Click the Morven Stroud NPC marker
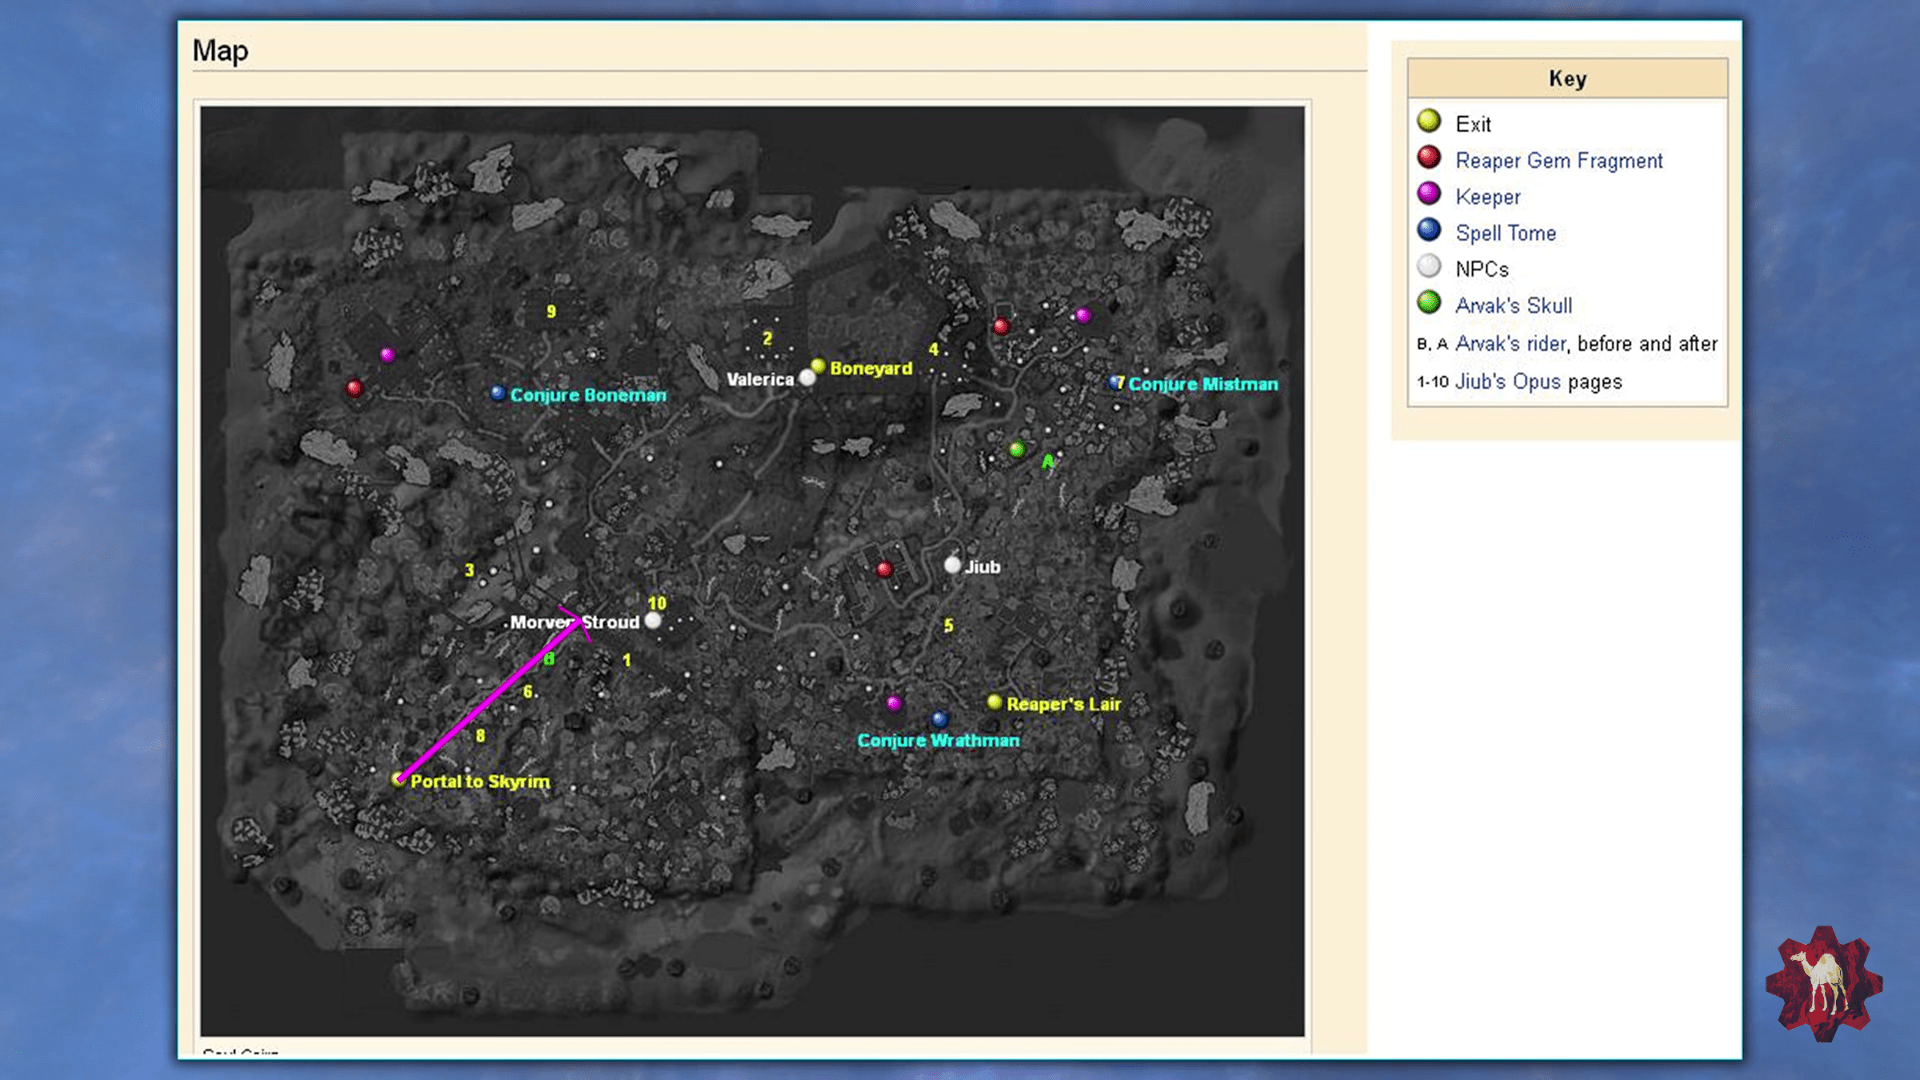 [x=653, y=620]
